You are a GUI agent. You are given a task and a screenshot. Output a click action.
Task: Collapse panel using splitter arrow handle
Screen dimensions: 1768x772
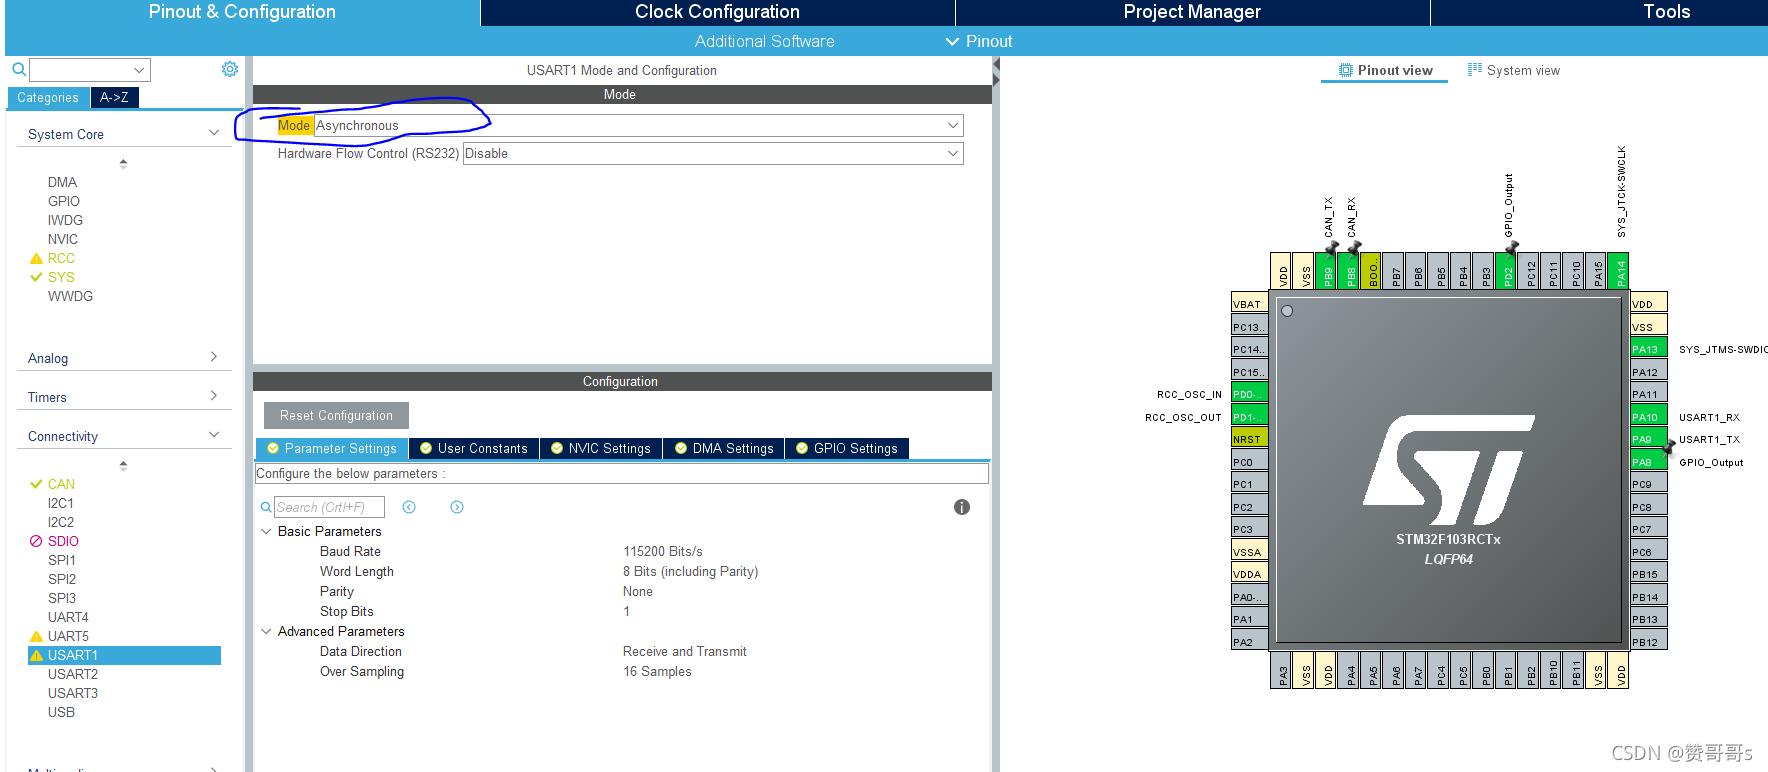(996, 71)
